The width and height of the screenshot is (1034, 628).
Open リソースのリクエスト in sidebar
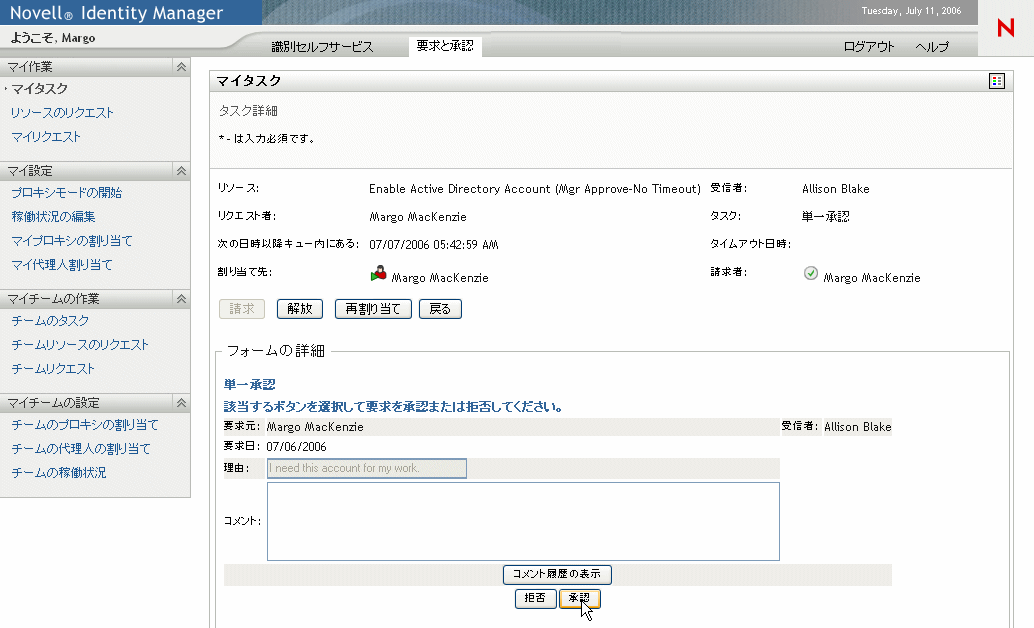click(62, 113)
